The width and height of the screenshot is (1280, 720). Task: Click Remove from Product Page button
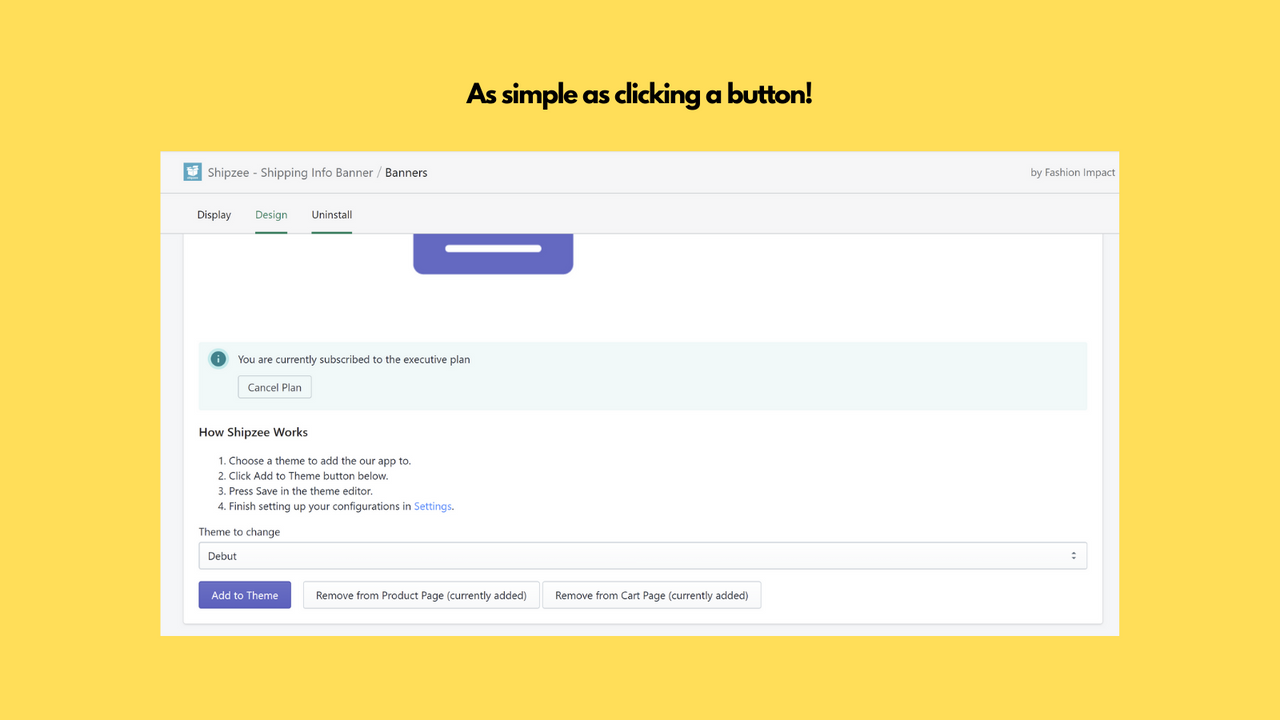click(x=421, y=594)
